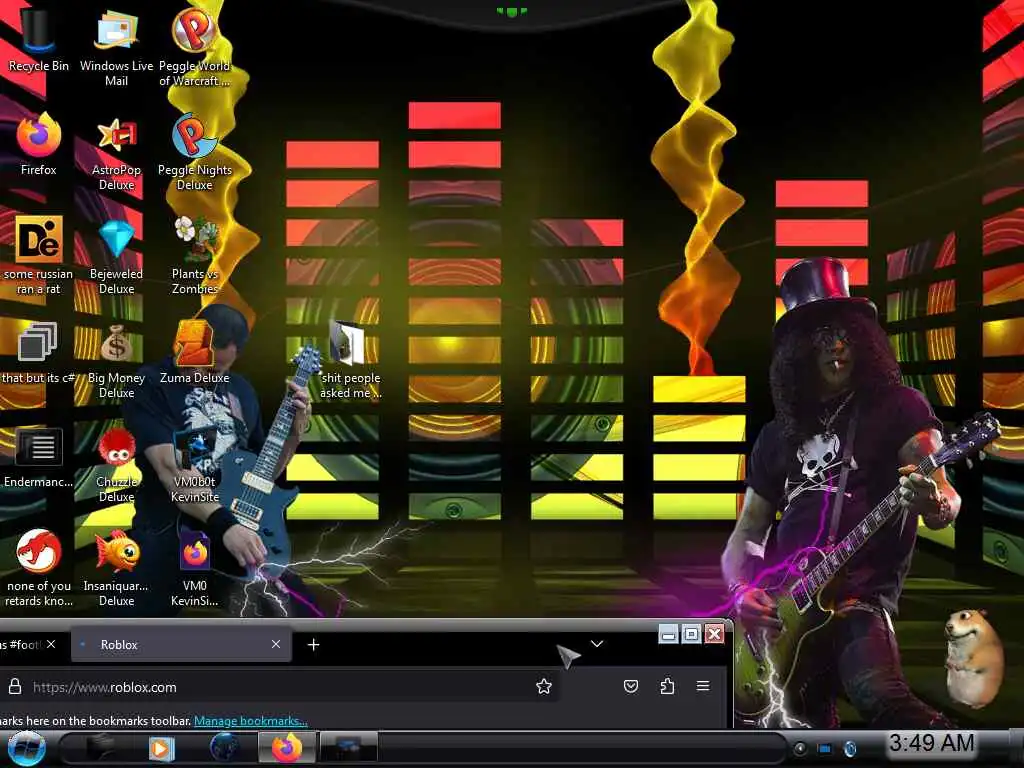Select the Windows Live Mail desktop icon
The image size is (1024, 768).
pyautogui.click(x=116, y=46)
